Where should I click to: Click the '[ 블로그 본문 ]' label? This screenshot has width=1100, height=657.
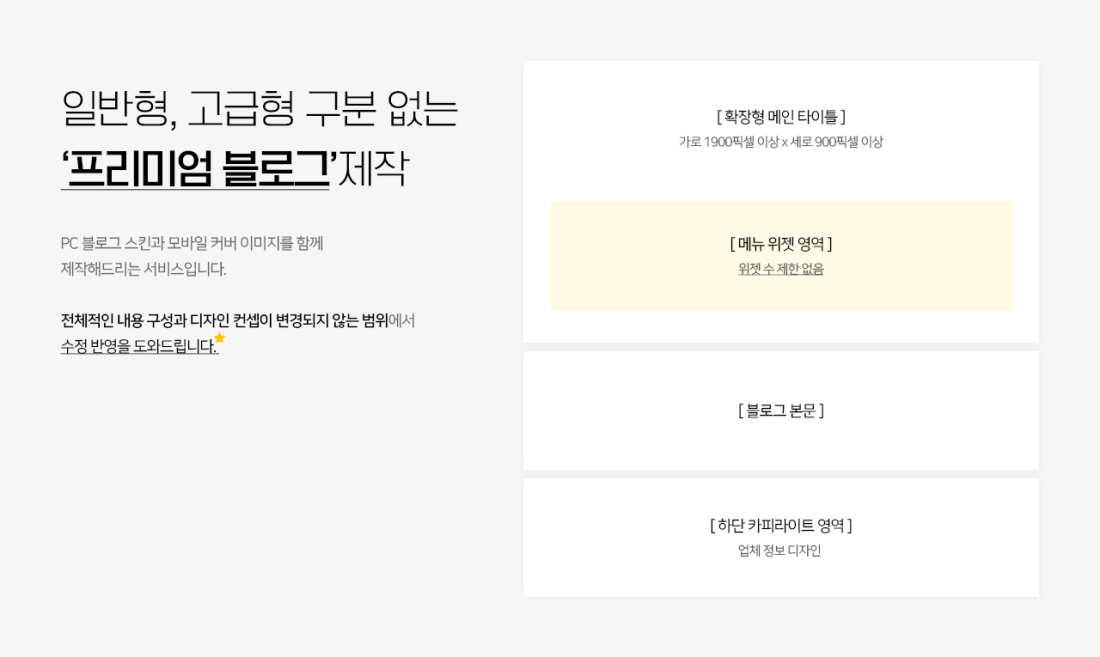point(781,411)
